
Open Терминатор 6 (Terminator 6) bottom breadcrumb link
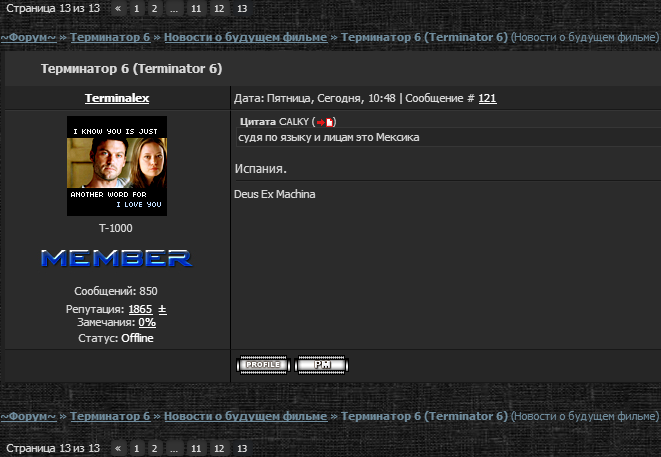424,416
